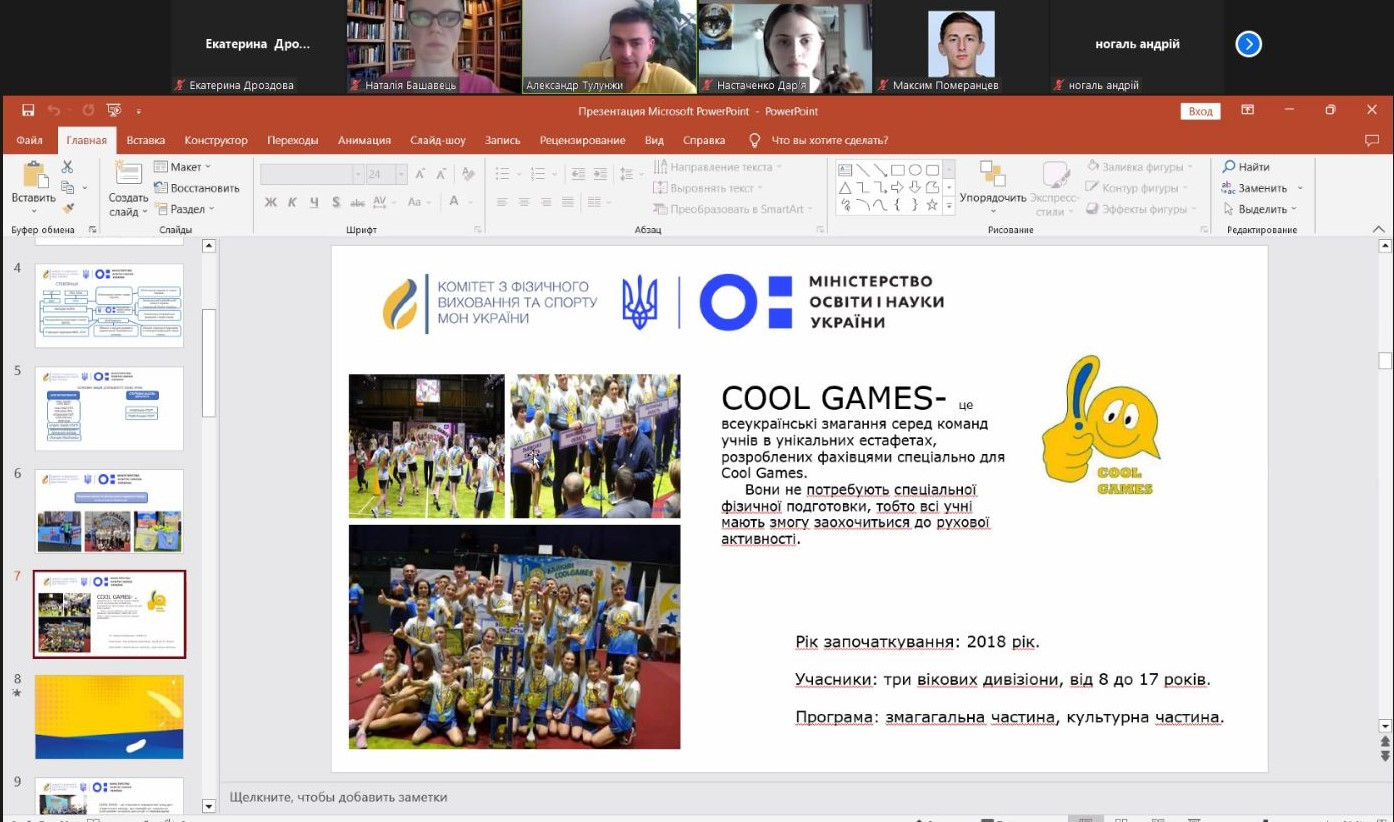Select the star shape in shapes gallery
Viewport: 1394px width, 822px height.
coord(932,205)
